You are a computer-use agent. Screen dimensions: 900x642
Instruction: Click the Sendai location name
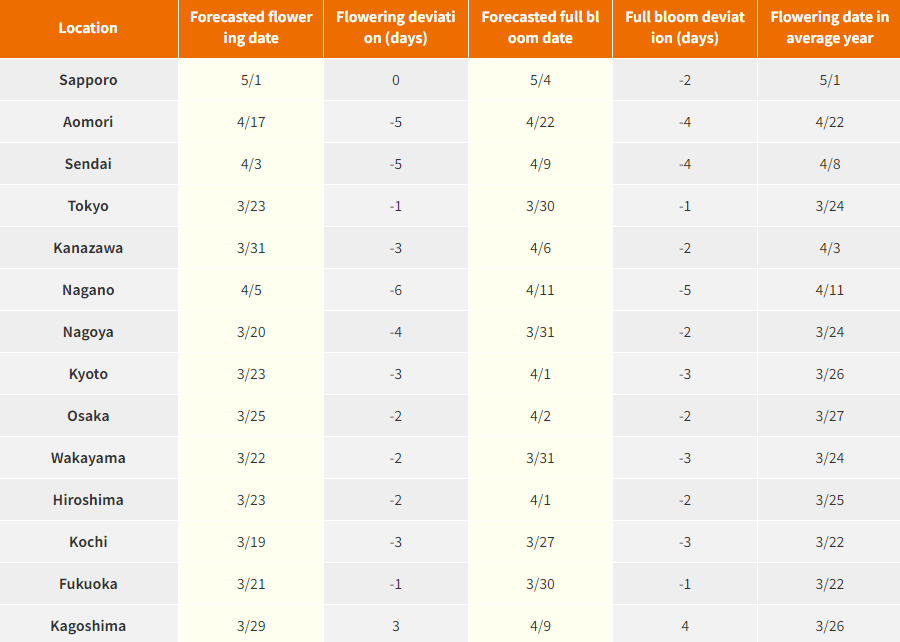pyautogui.click(x=88, y=164)
